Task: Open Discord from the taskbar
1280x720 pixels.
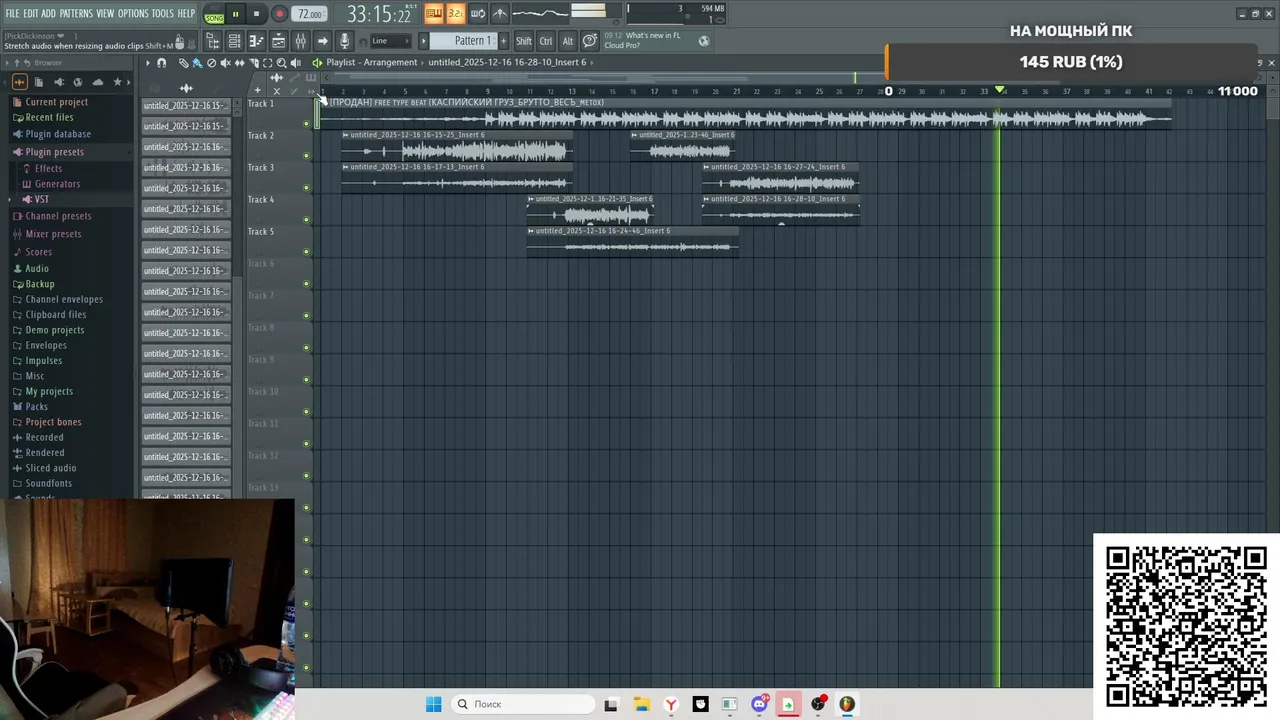Action: pos(759,704)
